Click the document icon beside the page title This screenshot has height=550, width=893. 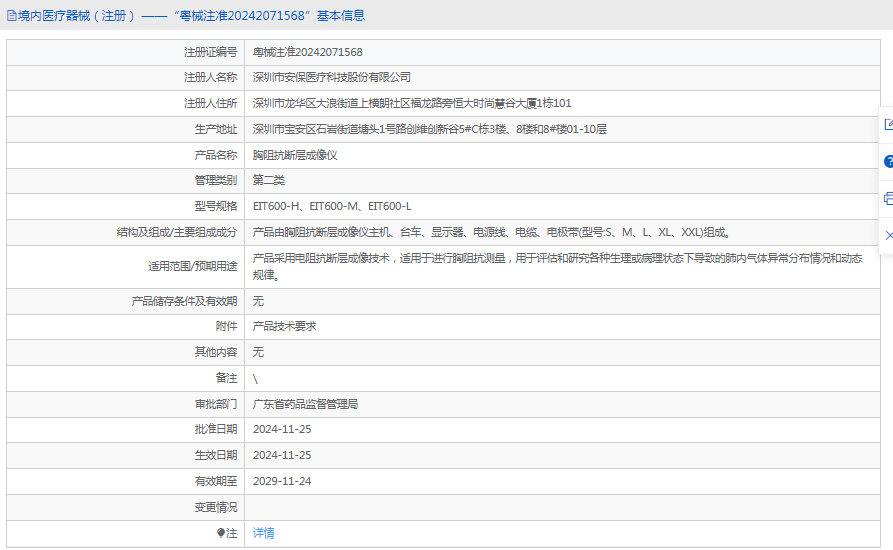11,16
